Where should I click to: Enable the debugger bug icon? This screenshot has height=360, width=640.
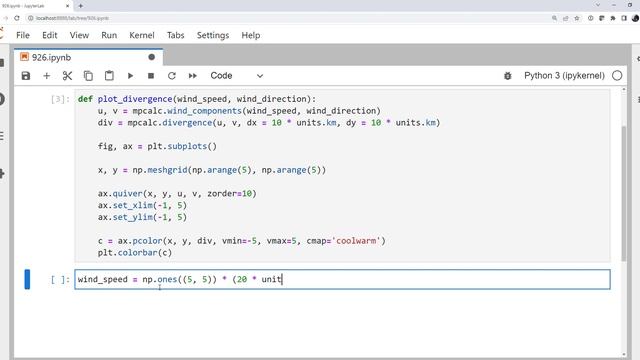507,76
